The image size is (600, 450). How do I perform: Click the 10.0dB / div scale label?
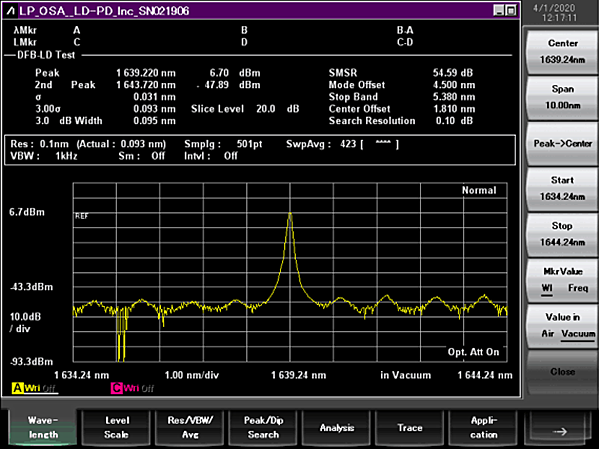click(25, 323)
